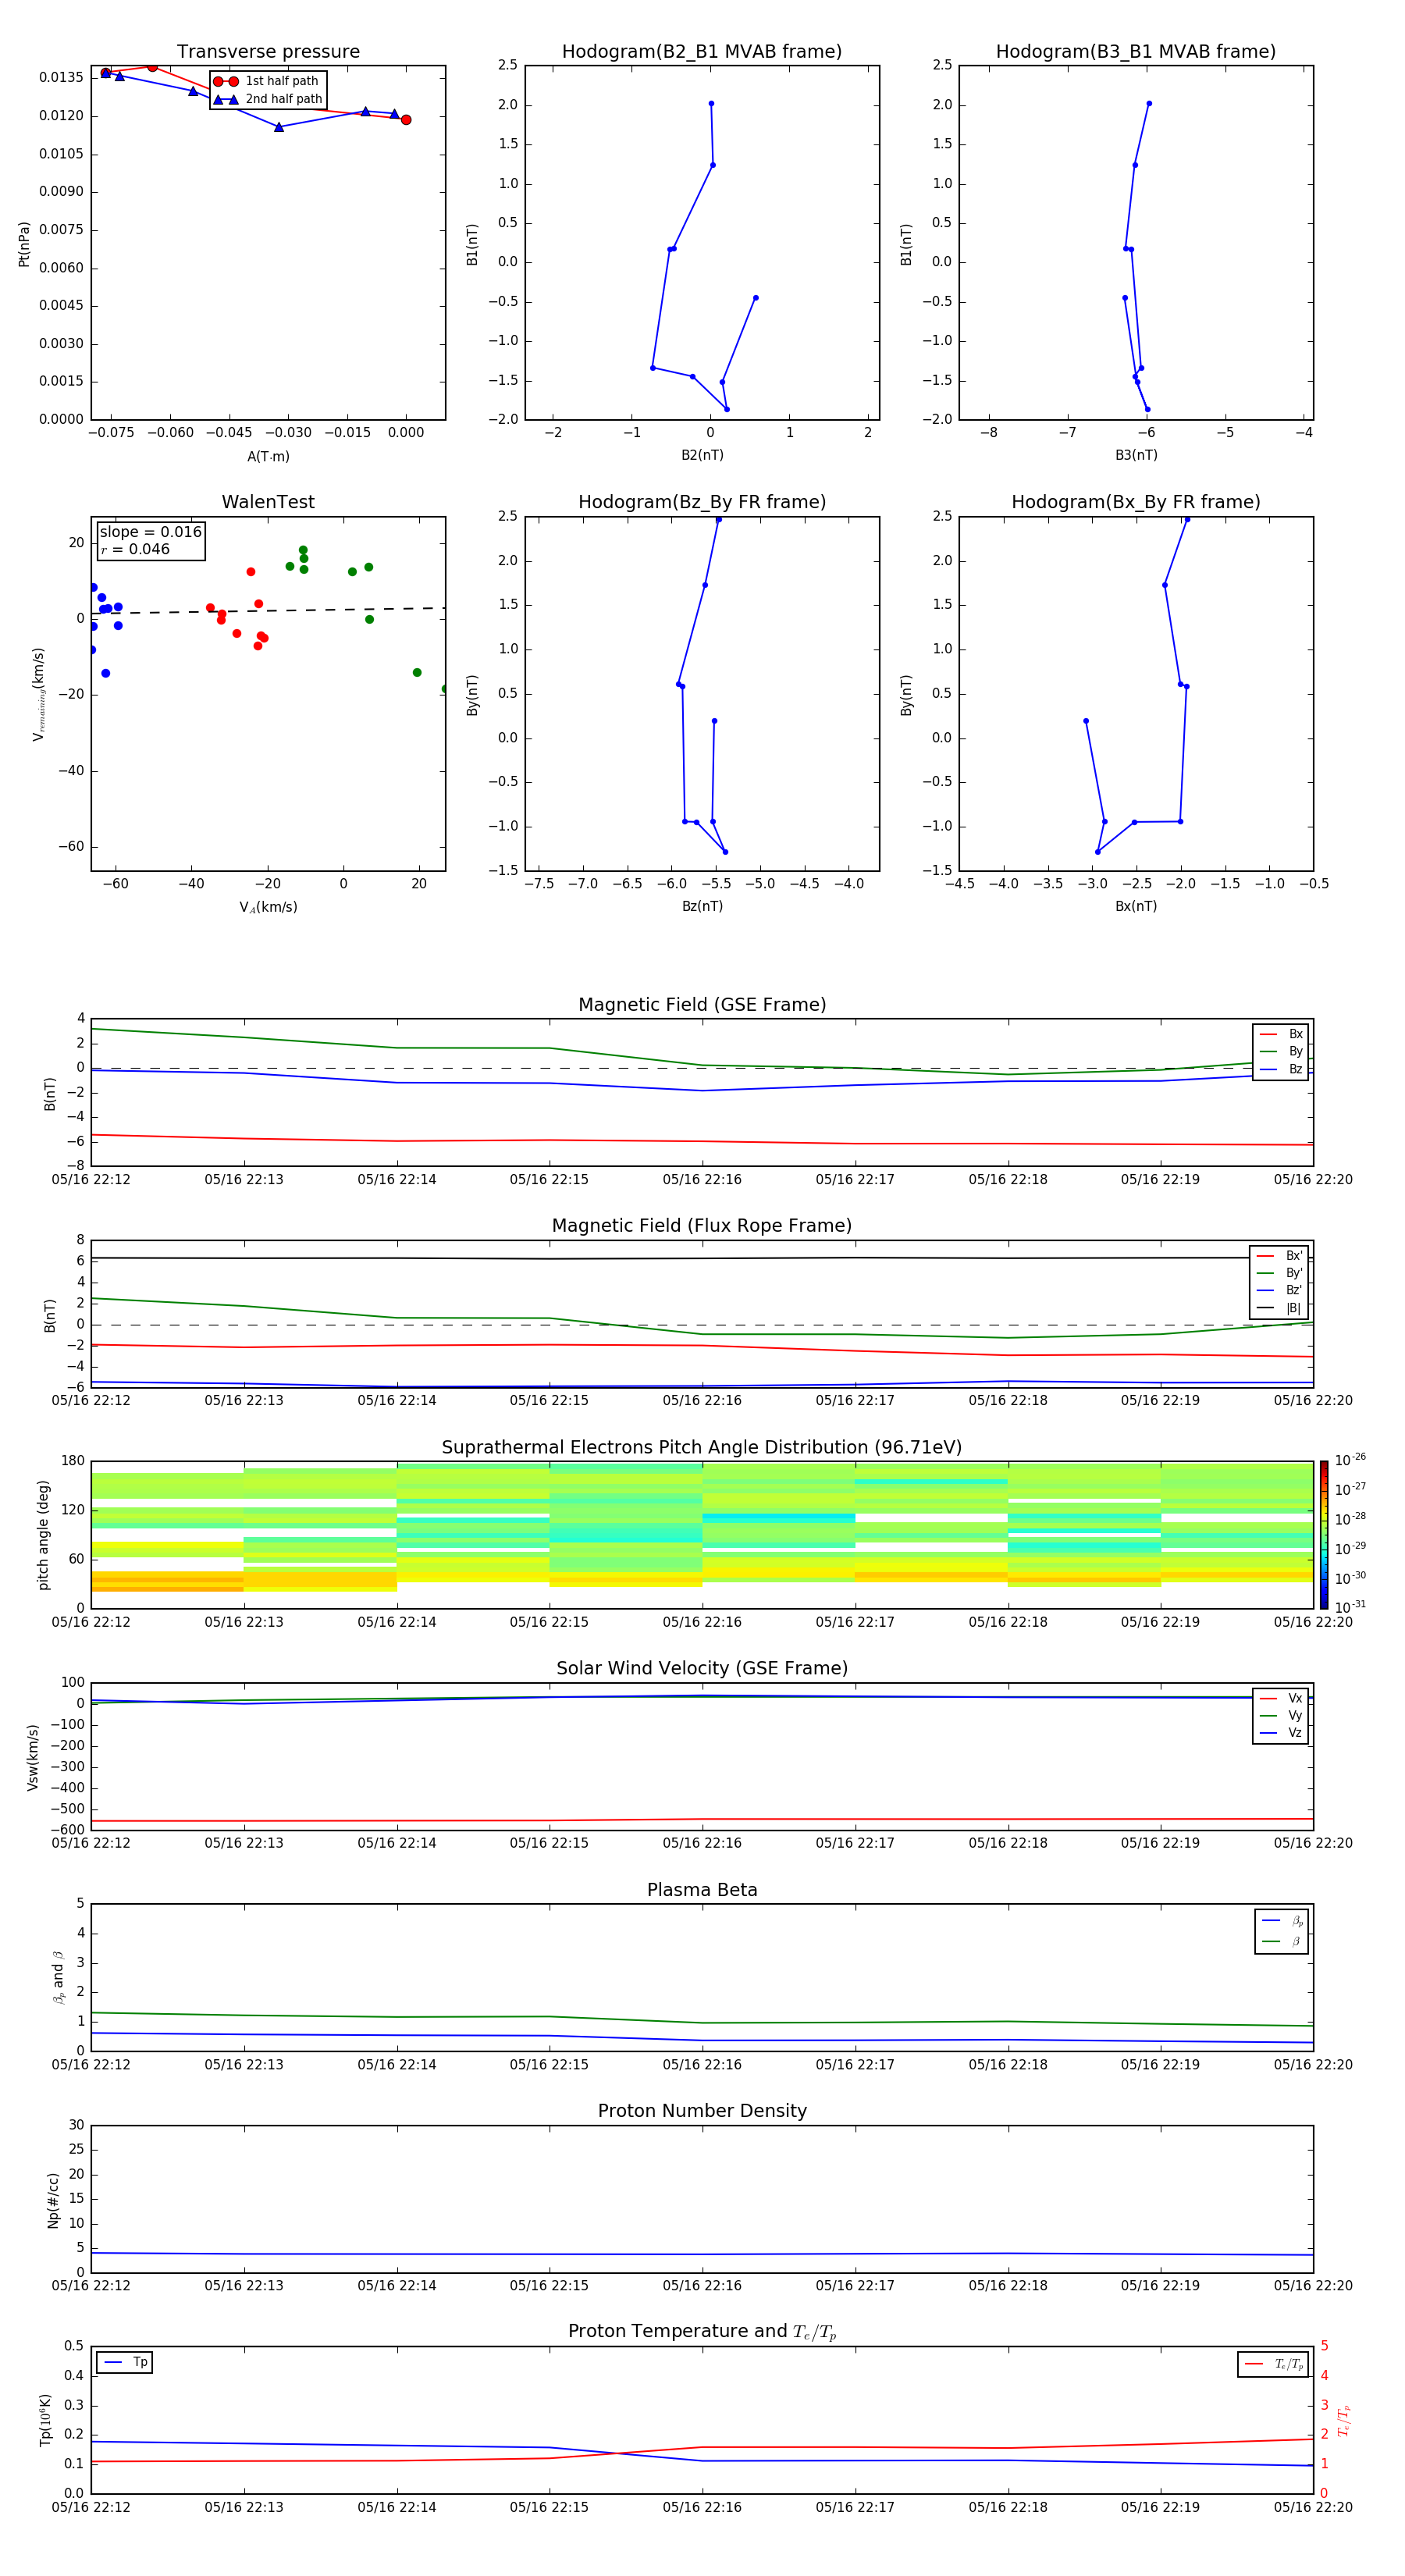Click the 'pitch angle (deg)' y-axis label
Image resolution: width=1405 pixels, height=2576 pixels.
coord(43,1535)
